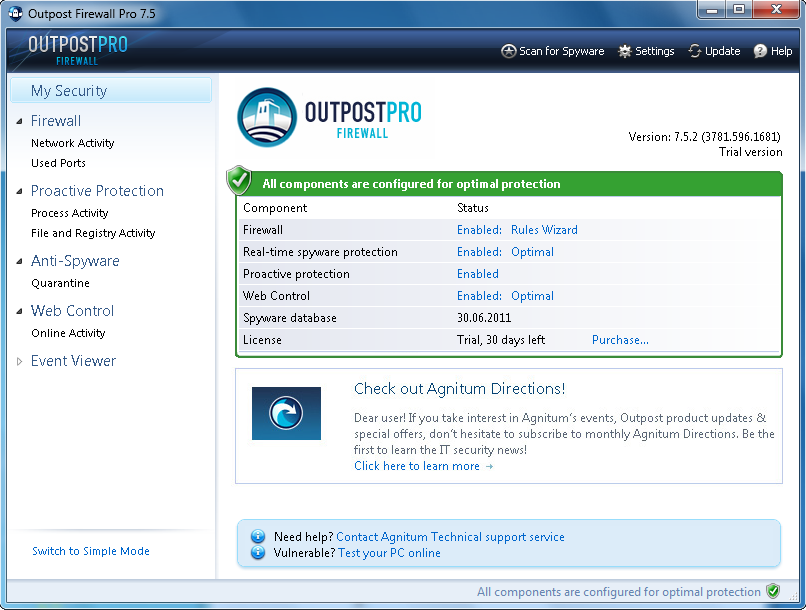Click the green checkmark shield above components list

pos(237,181)
